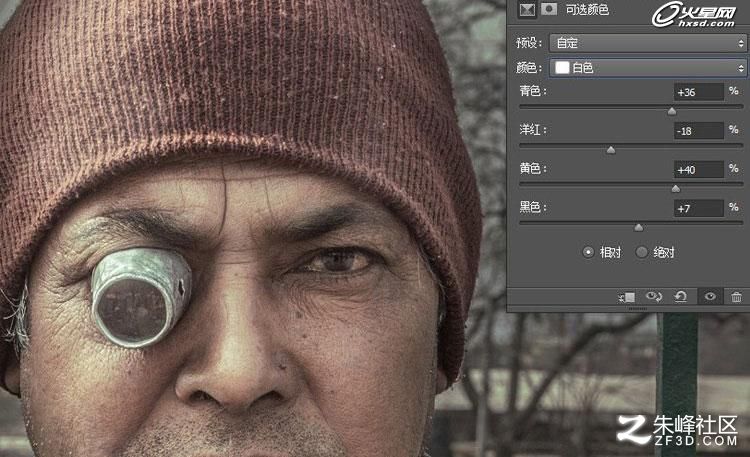Click the 青色 cyan value field
This screenshot has height=457, width=750.
(699, 92)
